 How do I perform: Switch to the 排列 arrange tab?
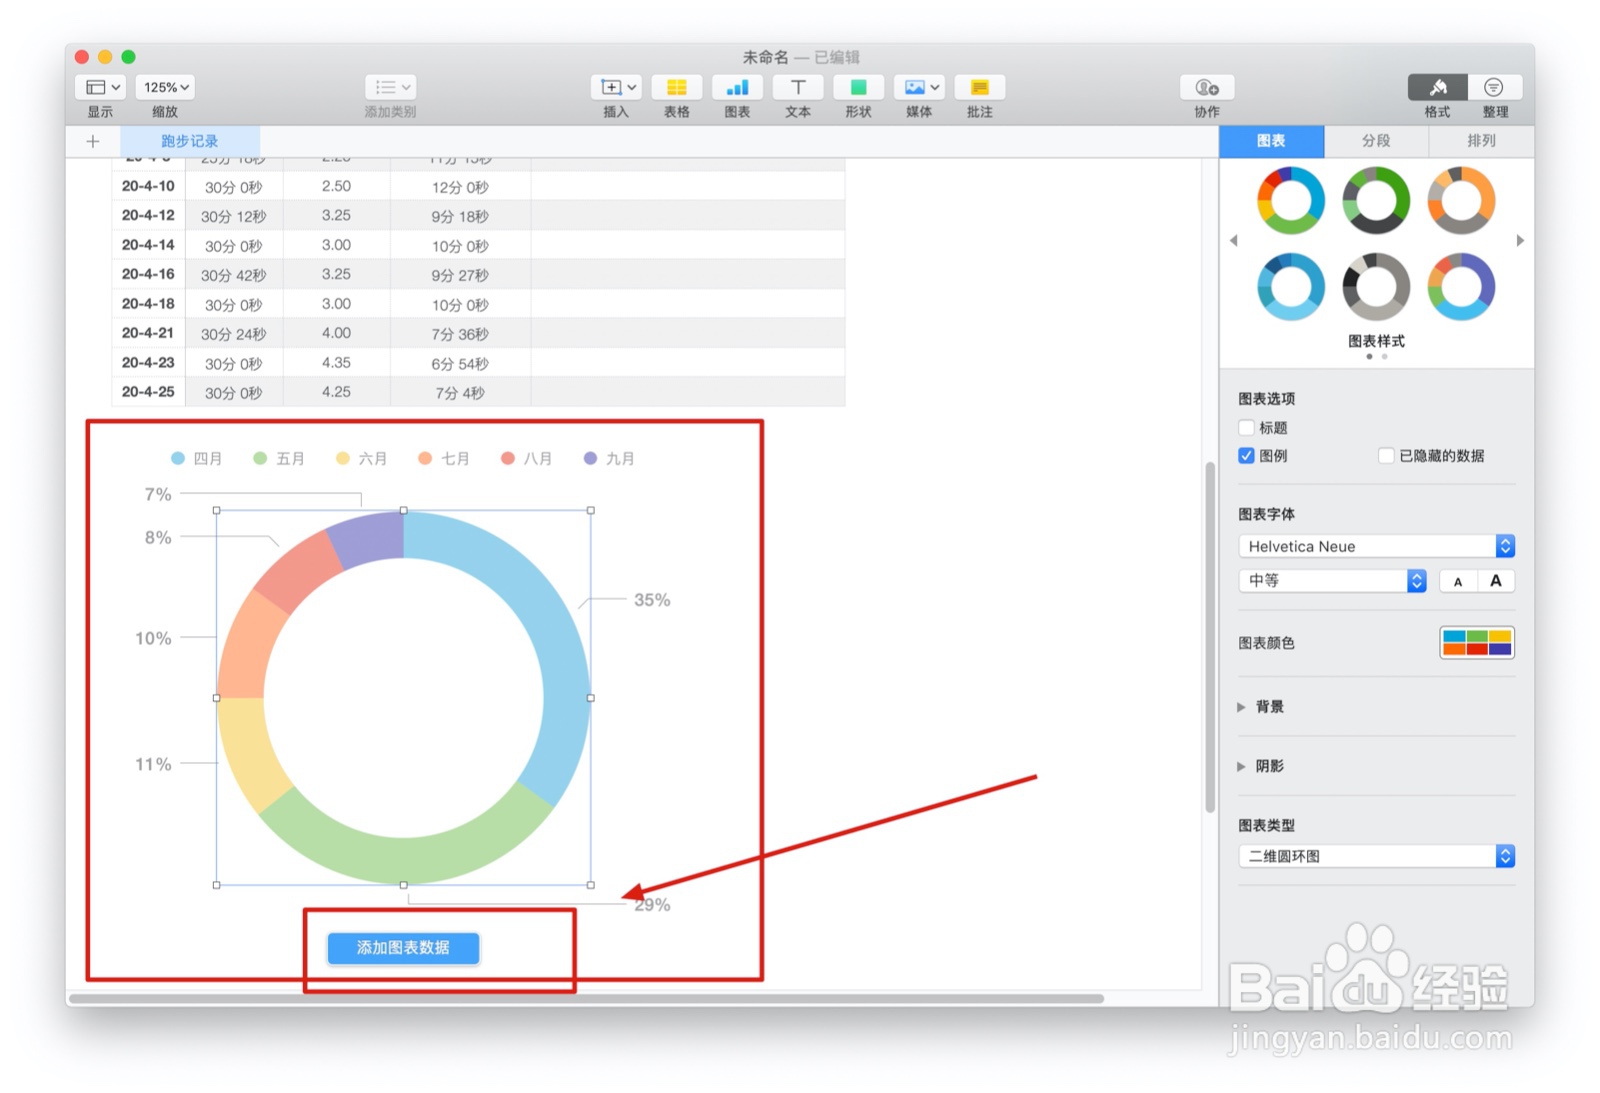(x=1479, y=140)
